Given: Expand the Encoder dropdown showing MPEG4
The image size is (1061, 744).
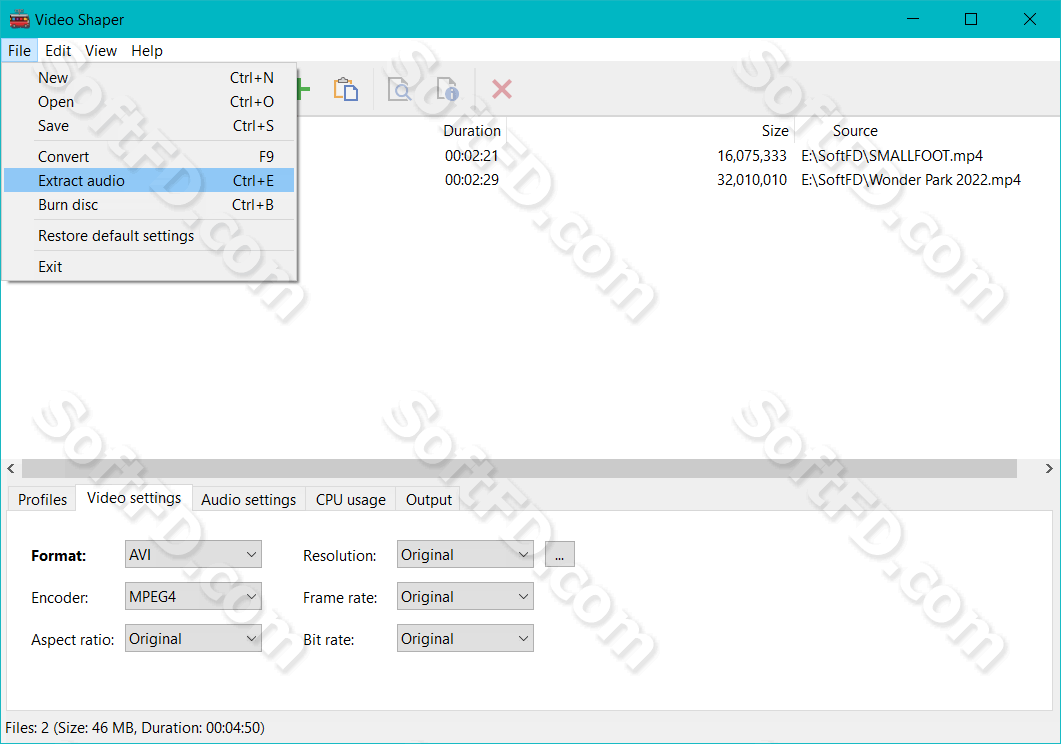Looking at the screenshot, I should pos(194,597).
